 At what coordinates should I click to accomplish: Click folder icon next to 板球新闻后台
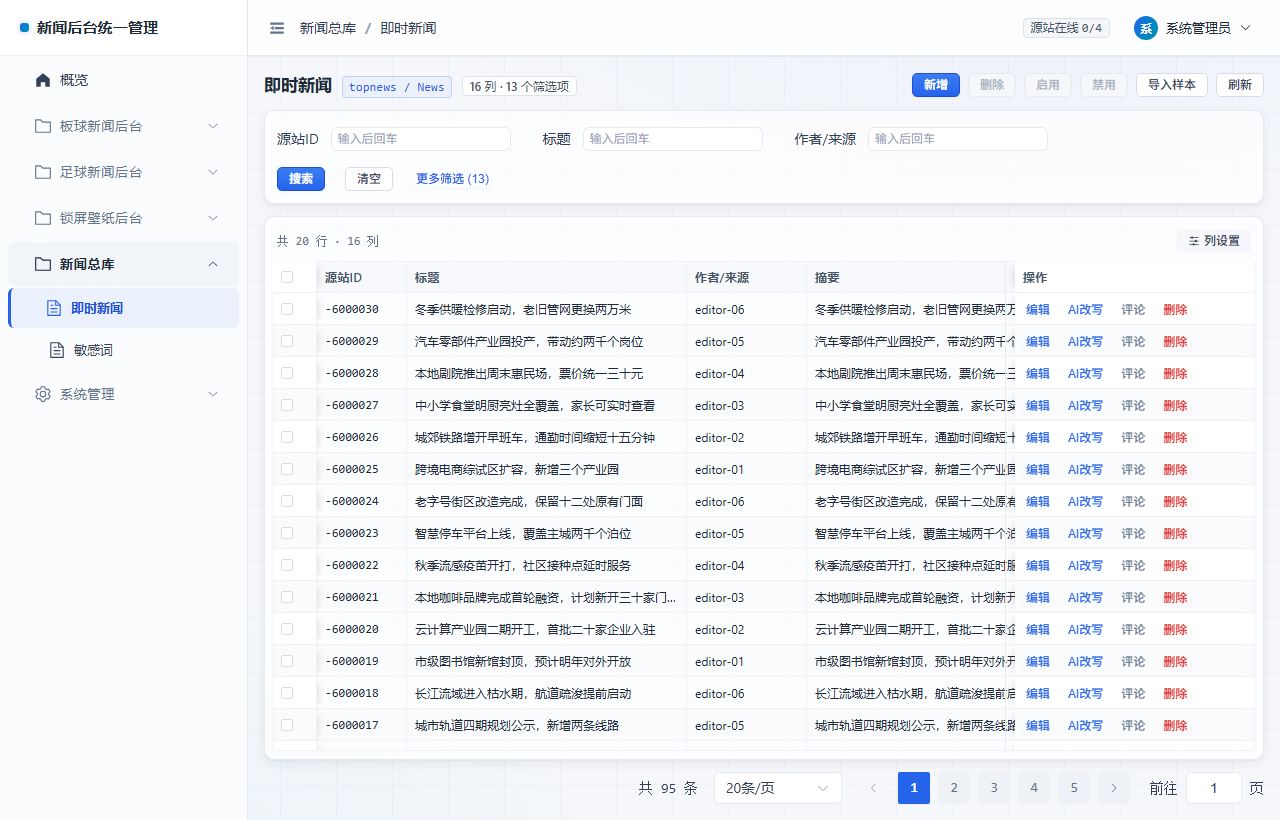(42, 126)
